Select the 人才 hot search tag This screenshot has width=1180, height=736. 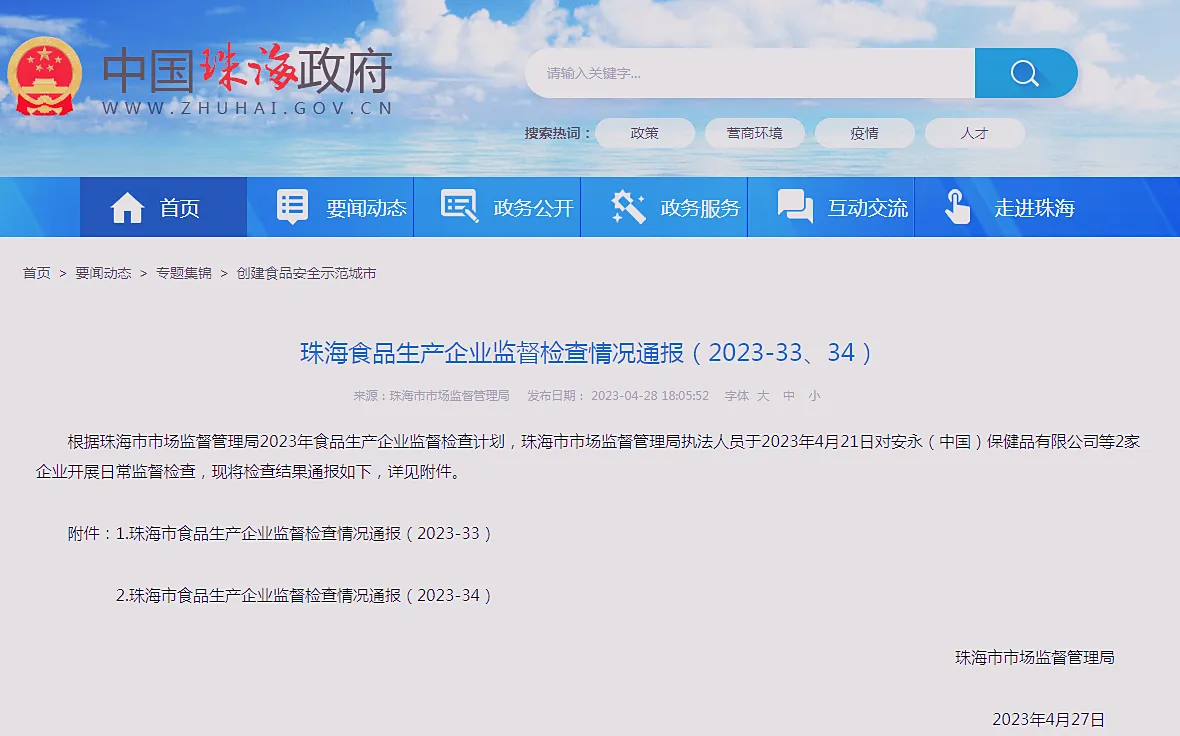975,133
